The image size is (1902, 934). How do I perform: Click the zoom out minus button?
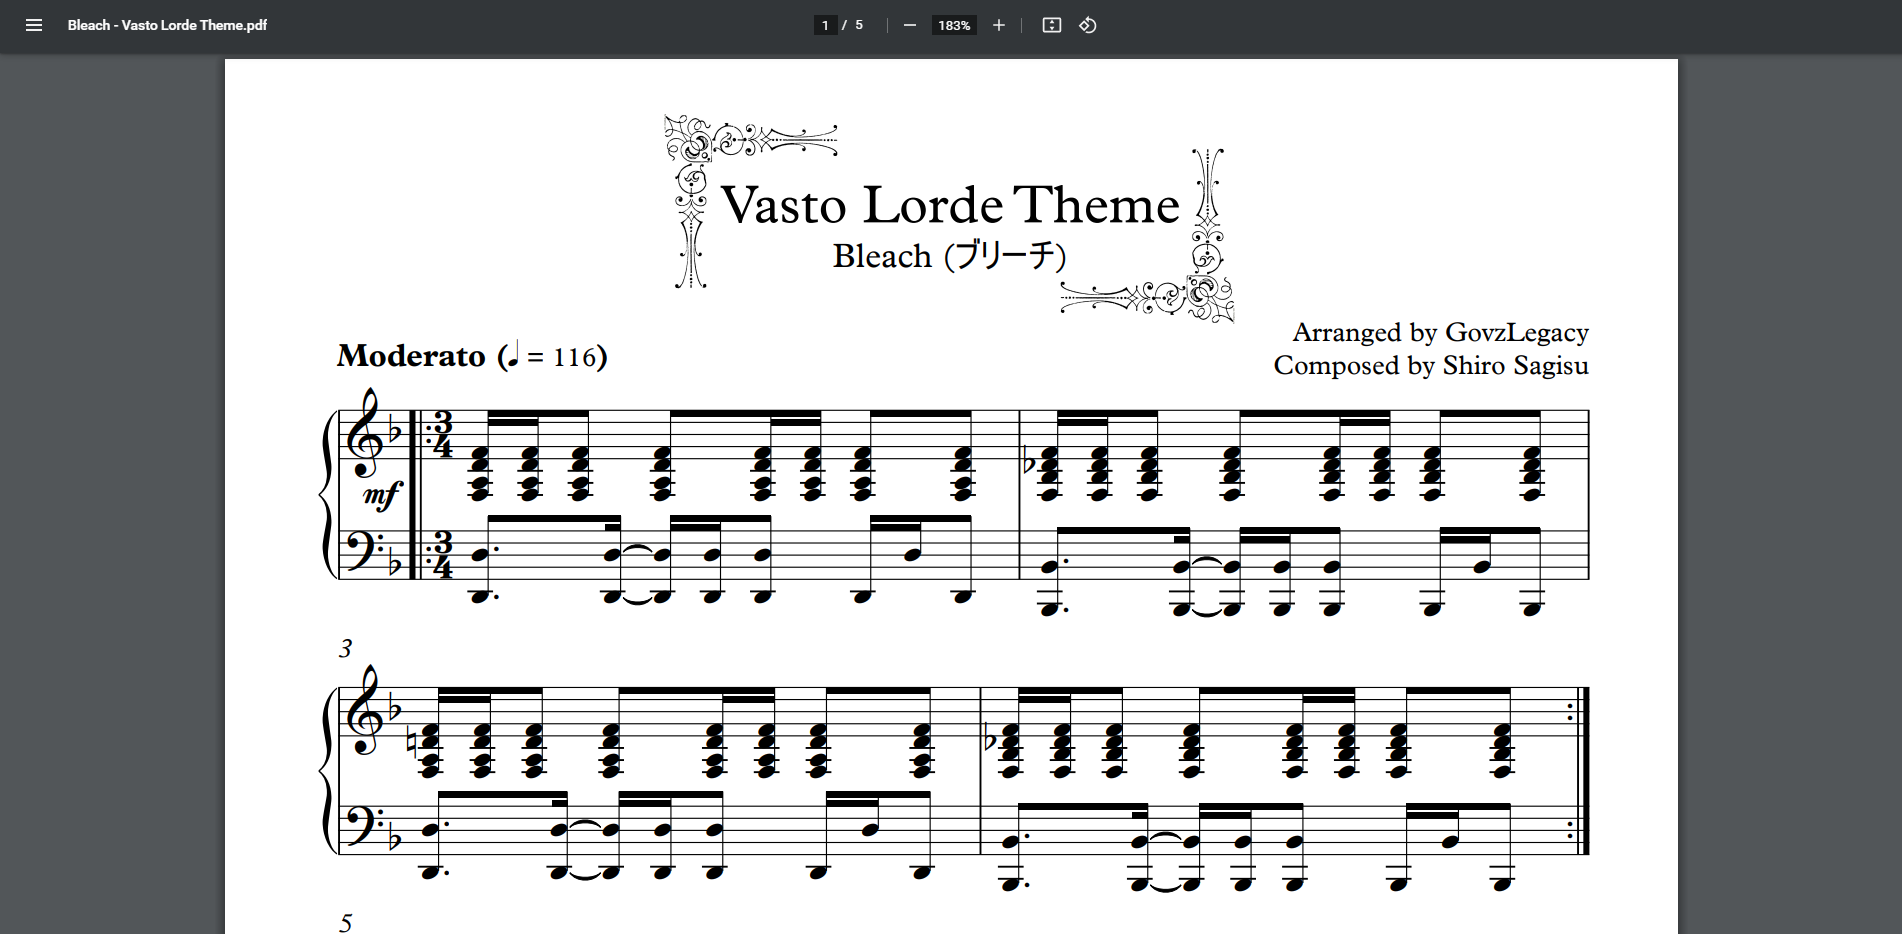point(909,25)
